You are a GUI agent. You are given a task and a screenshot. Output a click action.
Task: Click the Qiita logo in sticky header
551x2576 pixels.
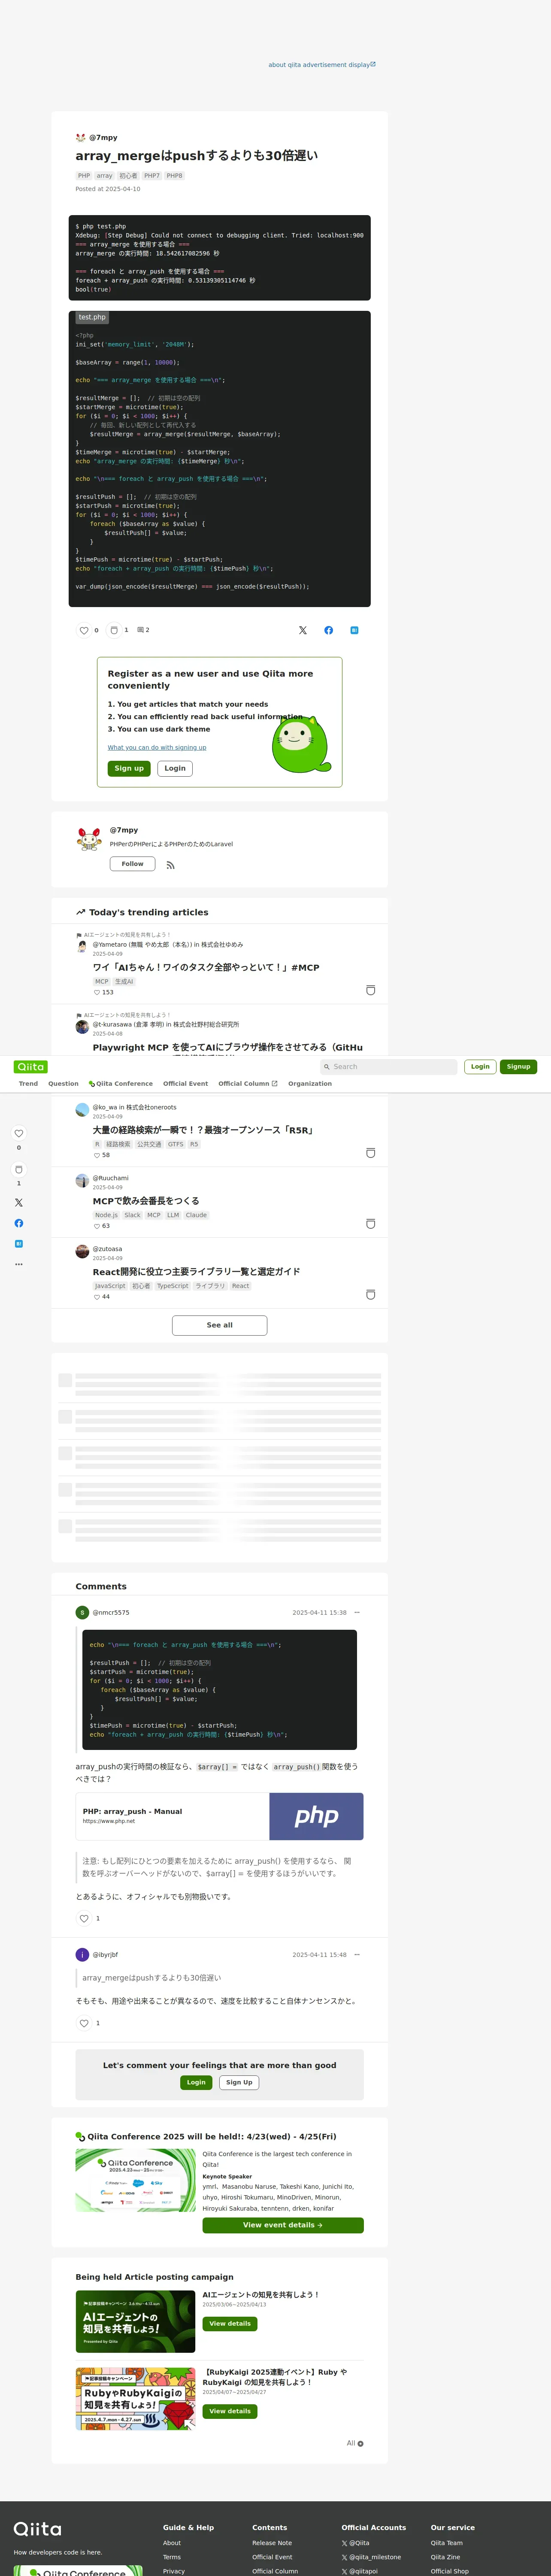click(31, 1067)
